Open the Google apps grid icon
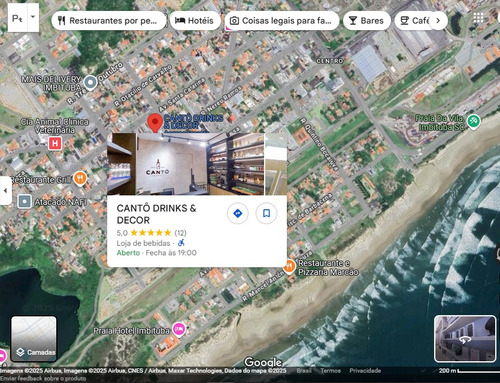This screenshot has height=383, width=500. (478, 18)
